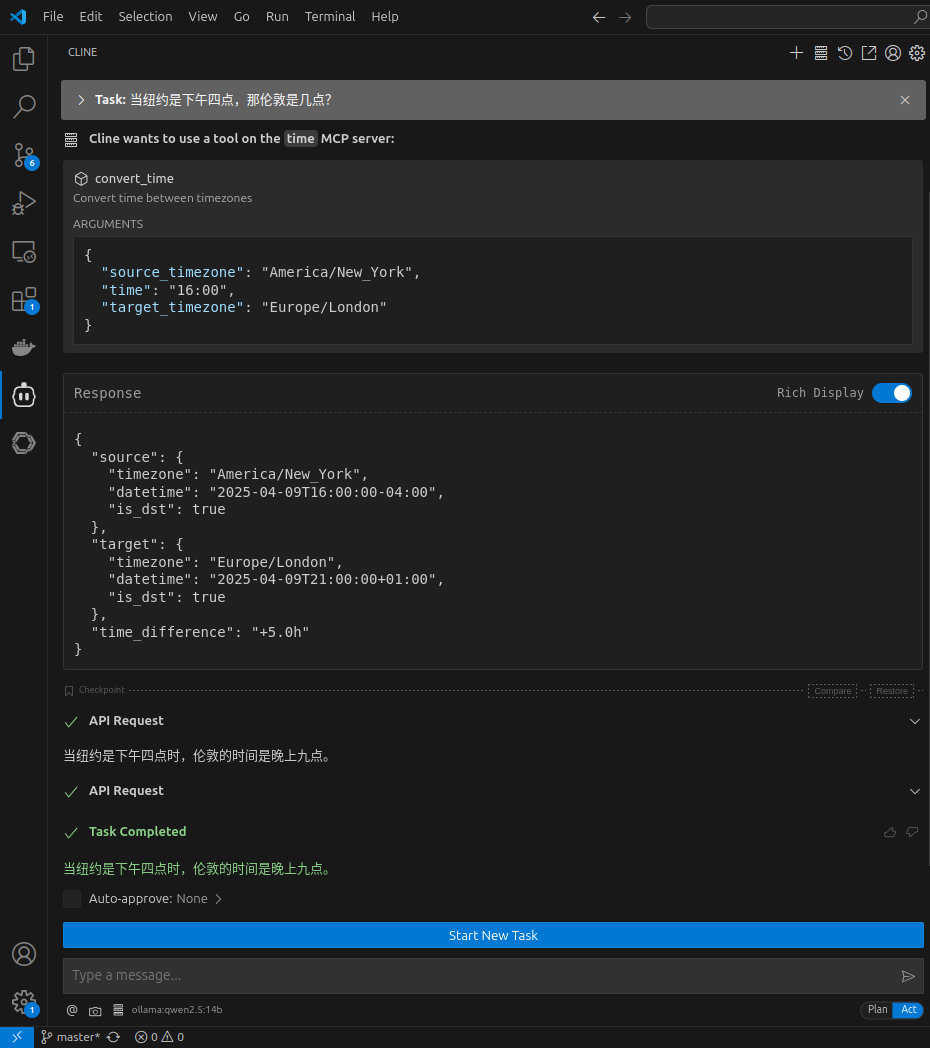Expand Auto-approve options chevron

(x=218, y=899)
